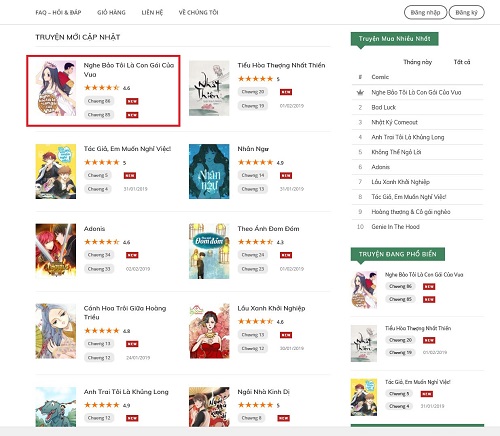Open the Adonis cover image
500x436 pixels.
(56, 251)
